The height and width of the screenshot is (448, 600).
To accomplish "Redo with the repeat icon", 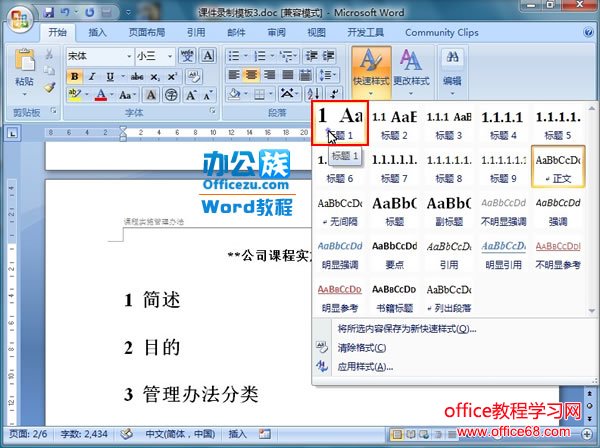I will [x=90, y=13].
